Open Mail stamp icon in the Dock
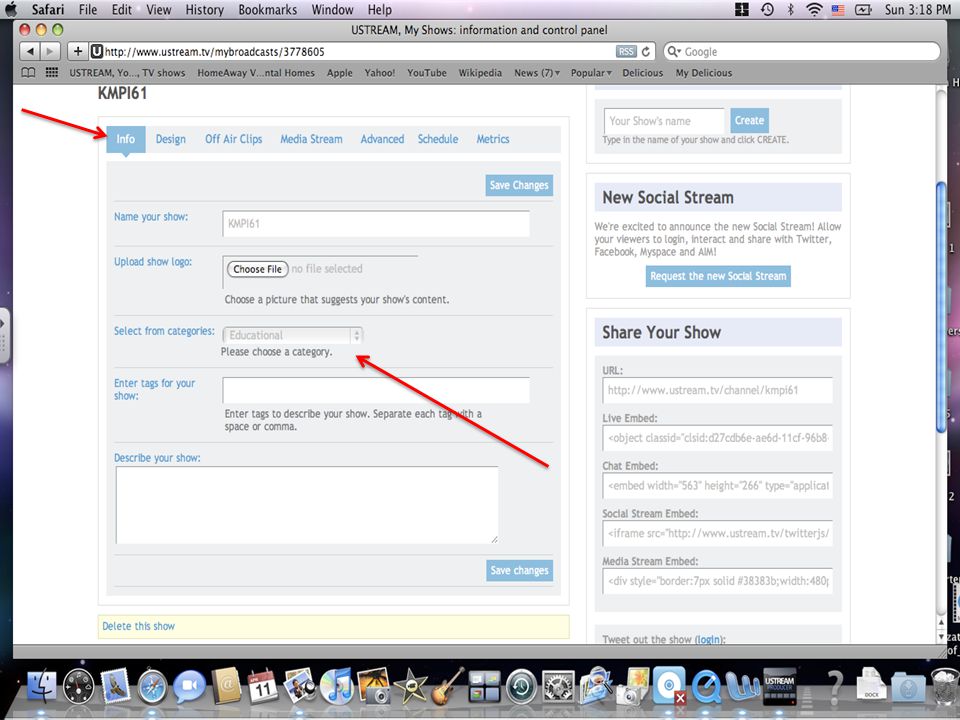 click(x=116, y=686)
